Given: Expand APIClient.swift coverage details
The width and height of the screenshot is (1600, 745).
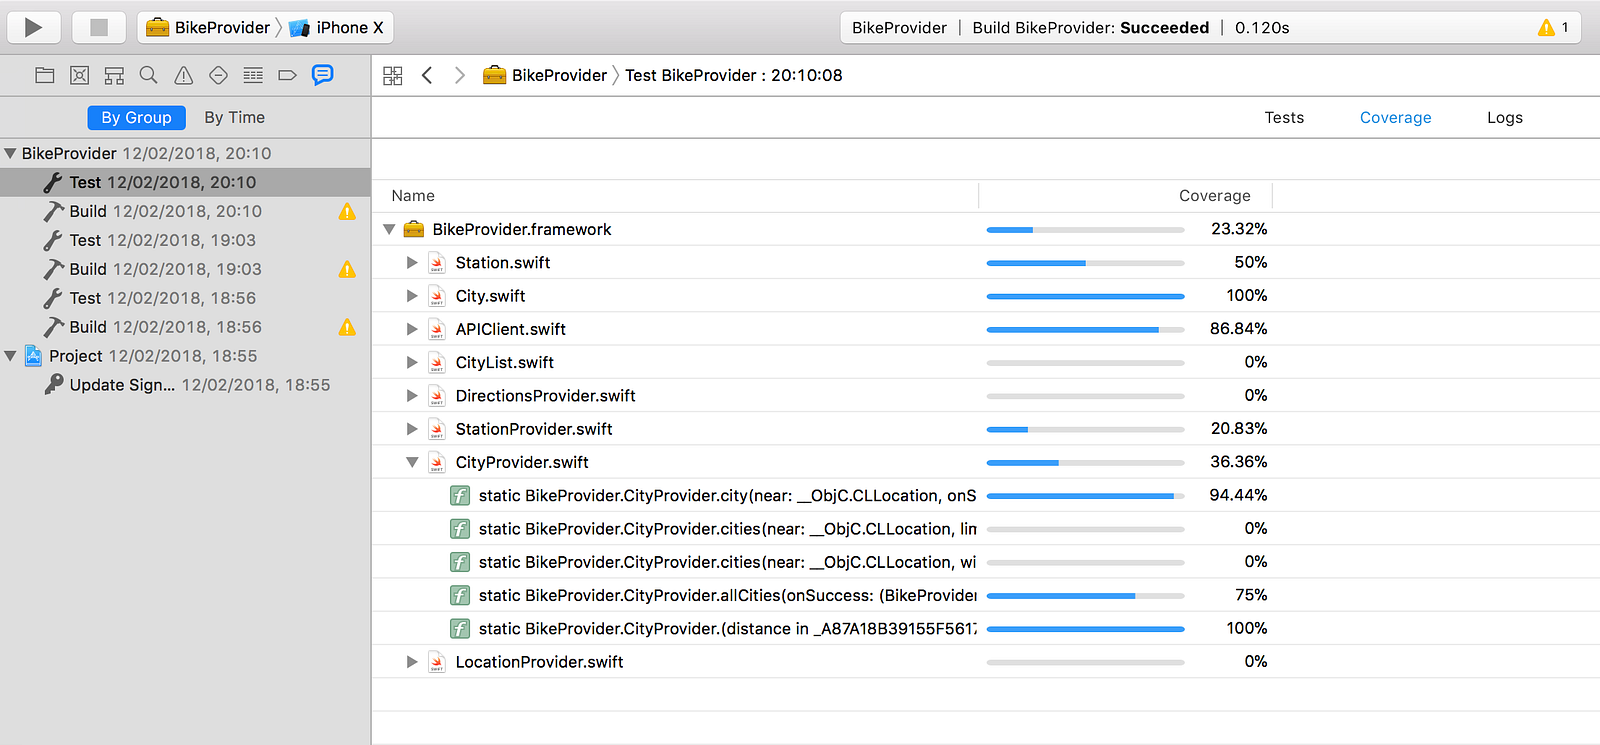Looking at the screenshot, I should [412, 329].
